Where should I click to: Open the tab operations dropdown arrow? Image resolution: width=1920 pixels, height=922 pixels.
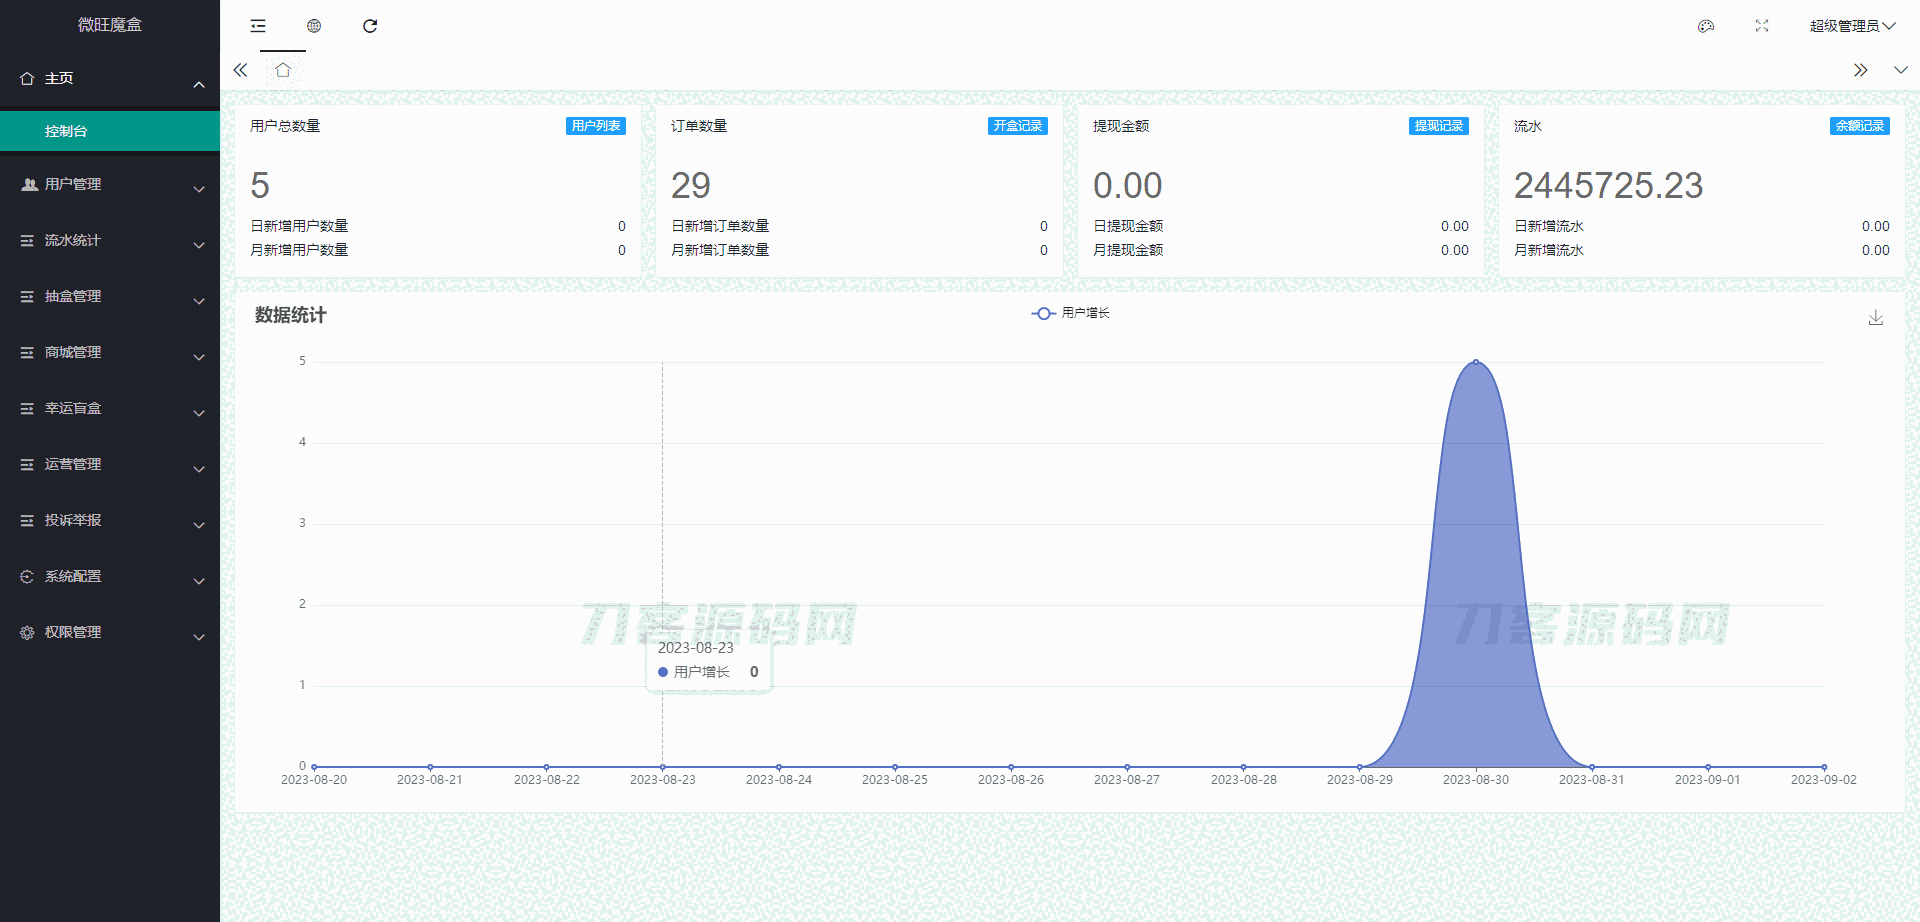(1900, 70)
